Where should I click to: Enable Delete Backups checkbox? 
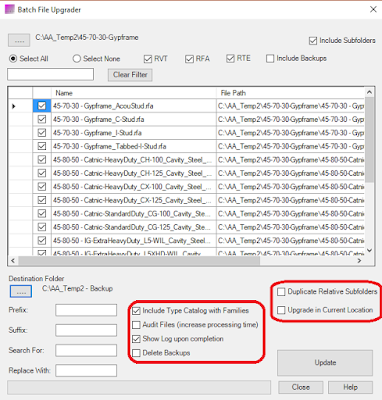point(136,353)
